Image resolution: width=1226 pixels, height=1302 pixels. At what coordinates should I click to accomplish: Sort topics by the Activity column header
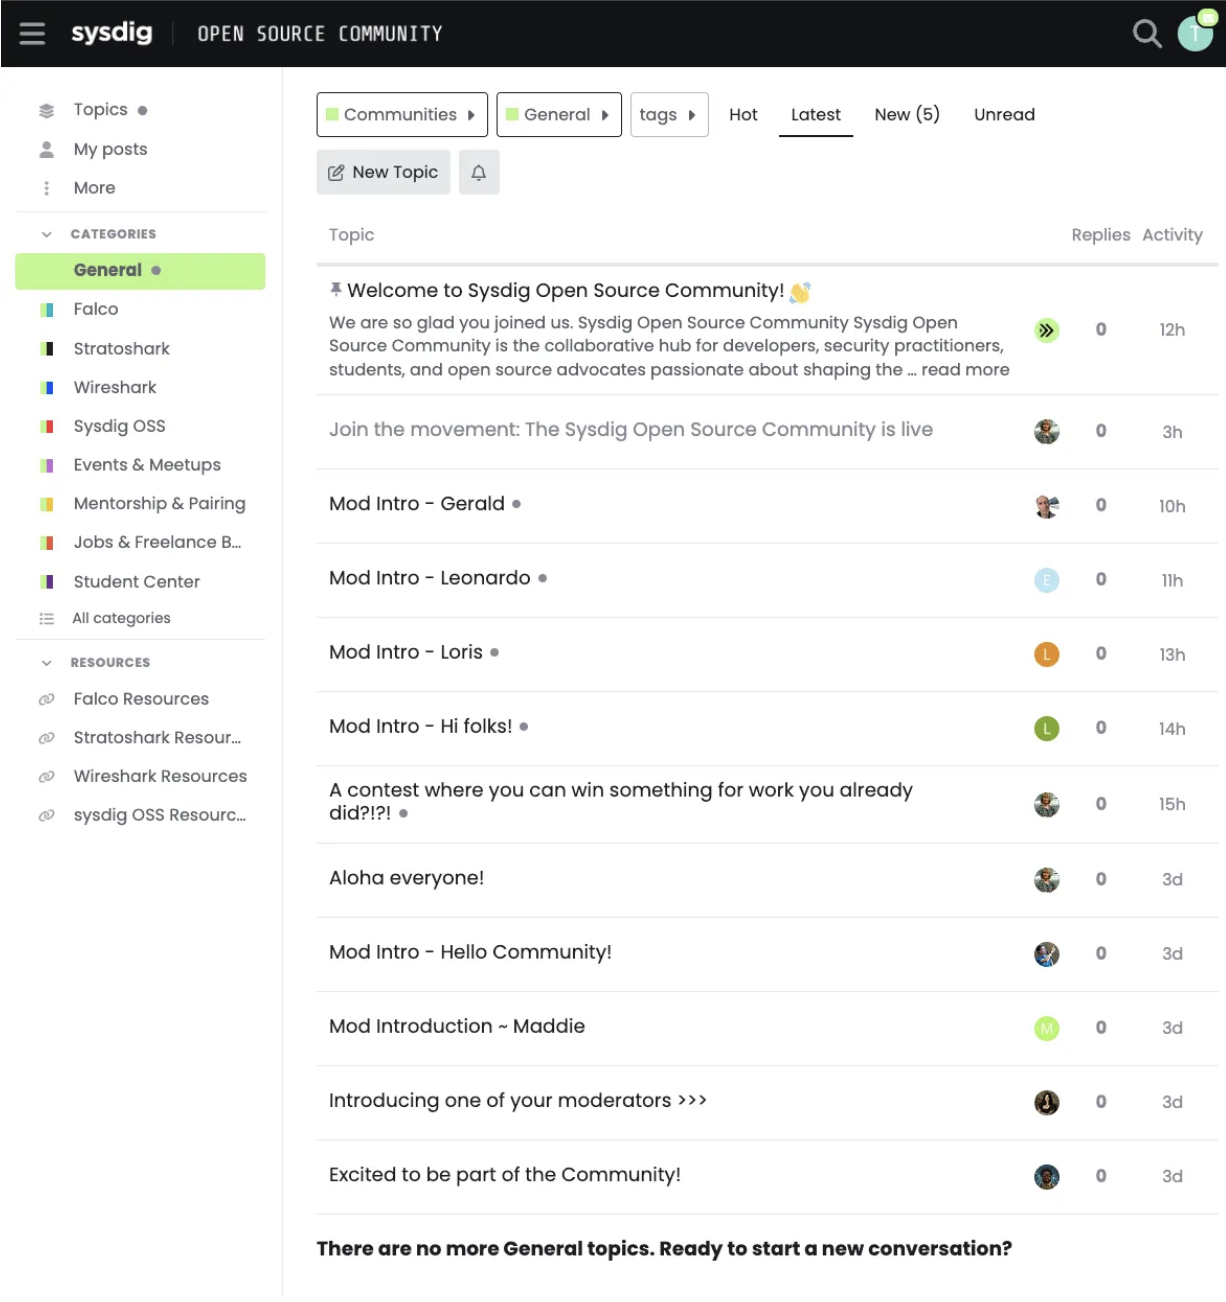[1171, 235]
